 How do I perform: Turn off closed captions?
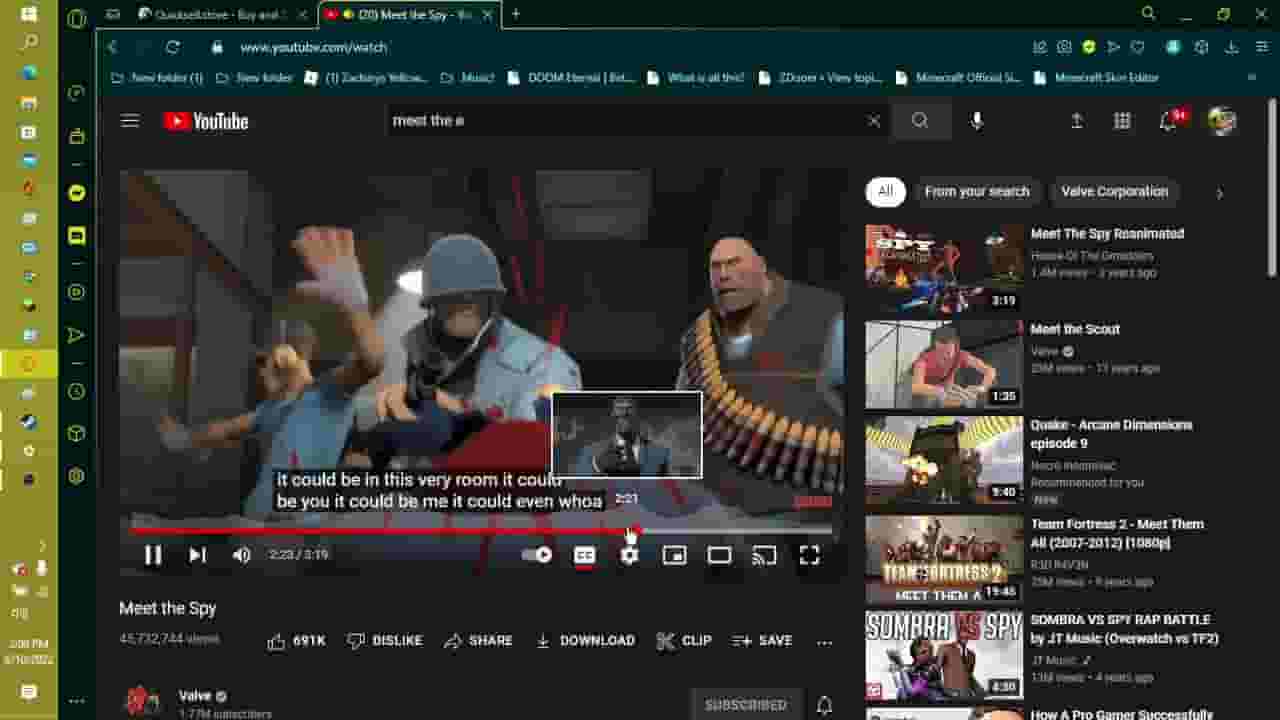coord(584,555)
